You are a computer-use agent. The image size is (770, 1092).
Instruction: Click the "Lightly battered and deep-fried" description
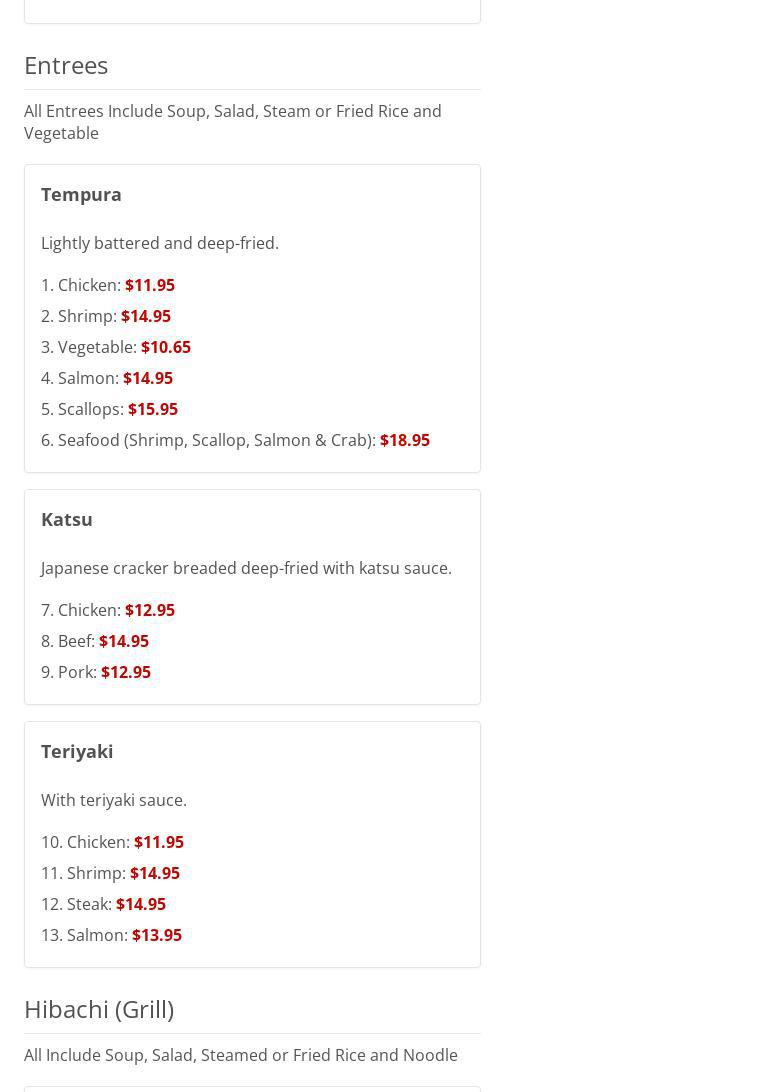(x=159, y=243)
